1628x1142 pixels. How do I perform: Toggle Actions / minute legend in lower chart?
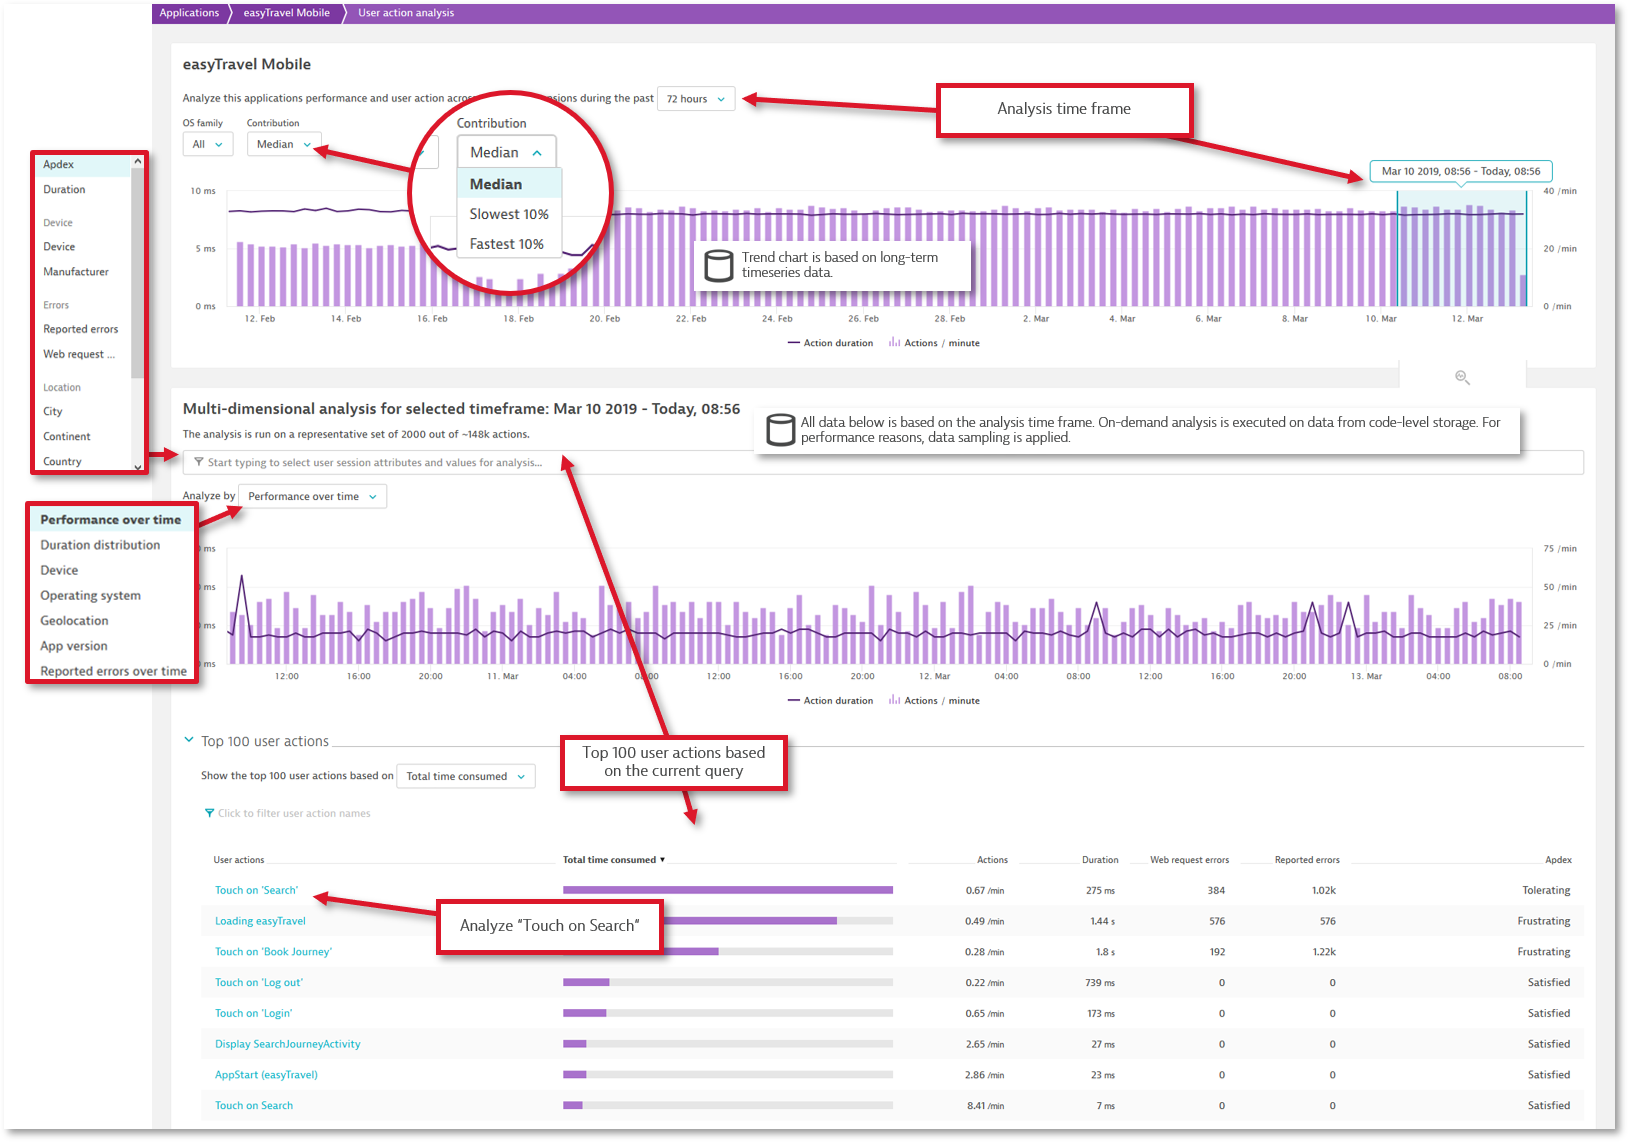[x=934, y=701]
